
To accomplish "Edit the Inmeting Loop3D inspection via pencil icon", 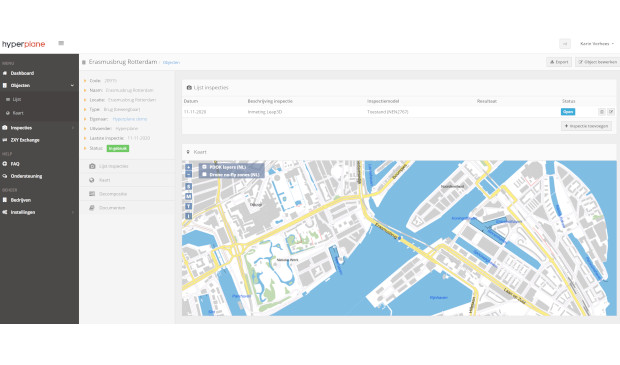I will pos(611,112).
